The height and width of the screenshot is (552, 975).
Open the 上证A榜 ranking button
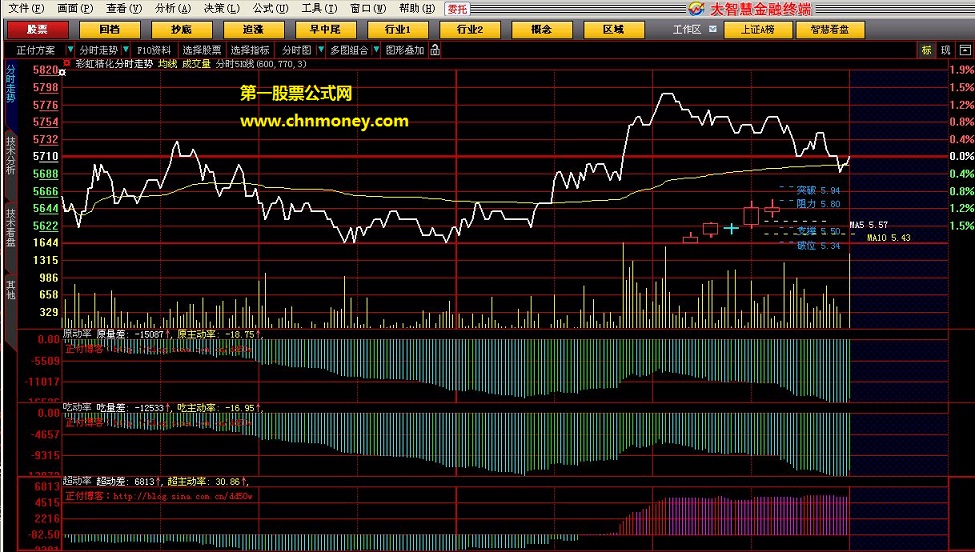pyautogui.click(x=758, y=29)
